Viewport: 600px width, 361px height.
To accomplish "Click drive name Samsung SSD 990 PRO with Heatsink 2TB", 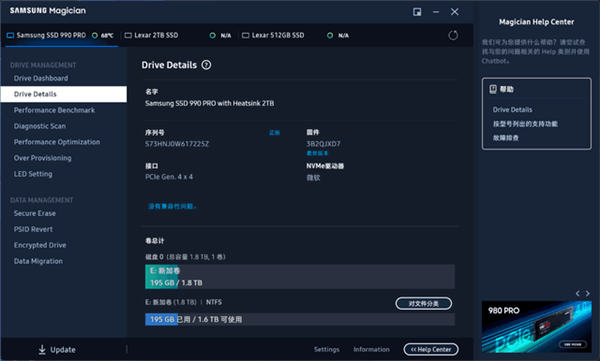I will (x=209, y=103).
